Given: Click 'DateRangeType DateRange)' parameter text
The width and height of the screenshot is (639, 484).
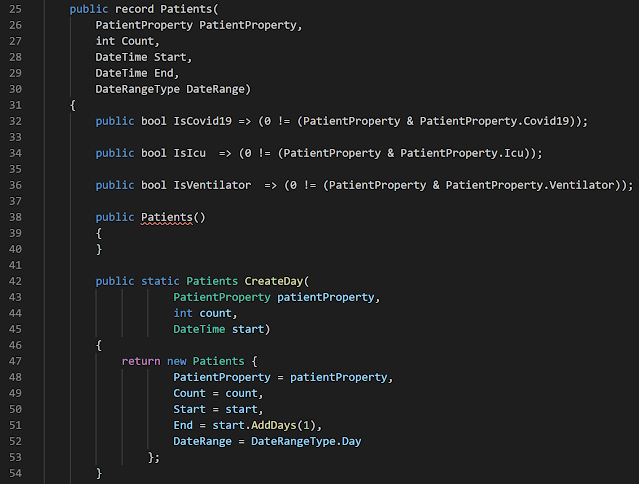Looking at the screenshot, I should 173,89.
